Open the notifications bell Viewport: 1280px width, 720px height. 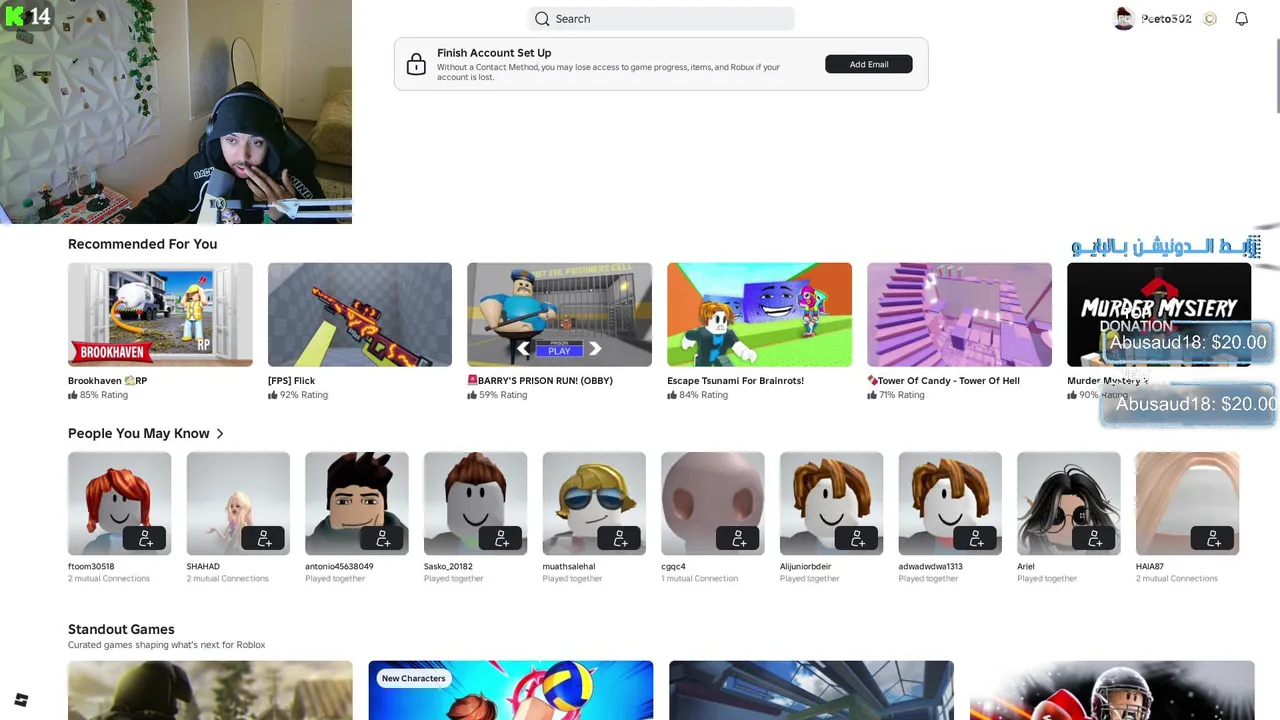[x=1241, y=18]
